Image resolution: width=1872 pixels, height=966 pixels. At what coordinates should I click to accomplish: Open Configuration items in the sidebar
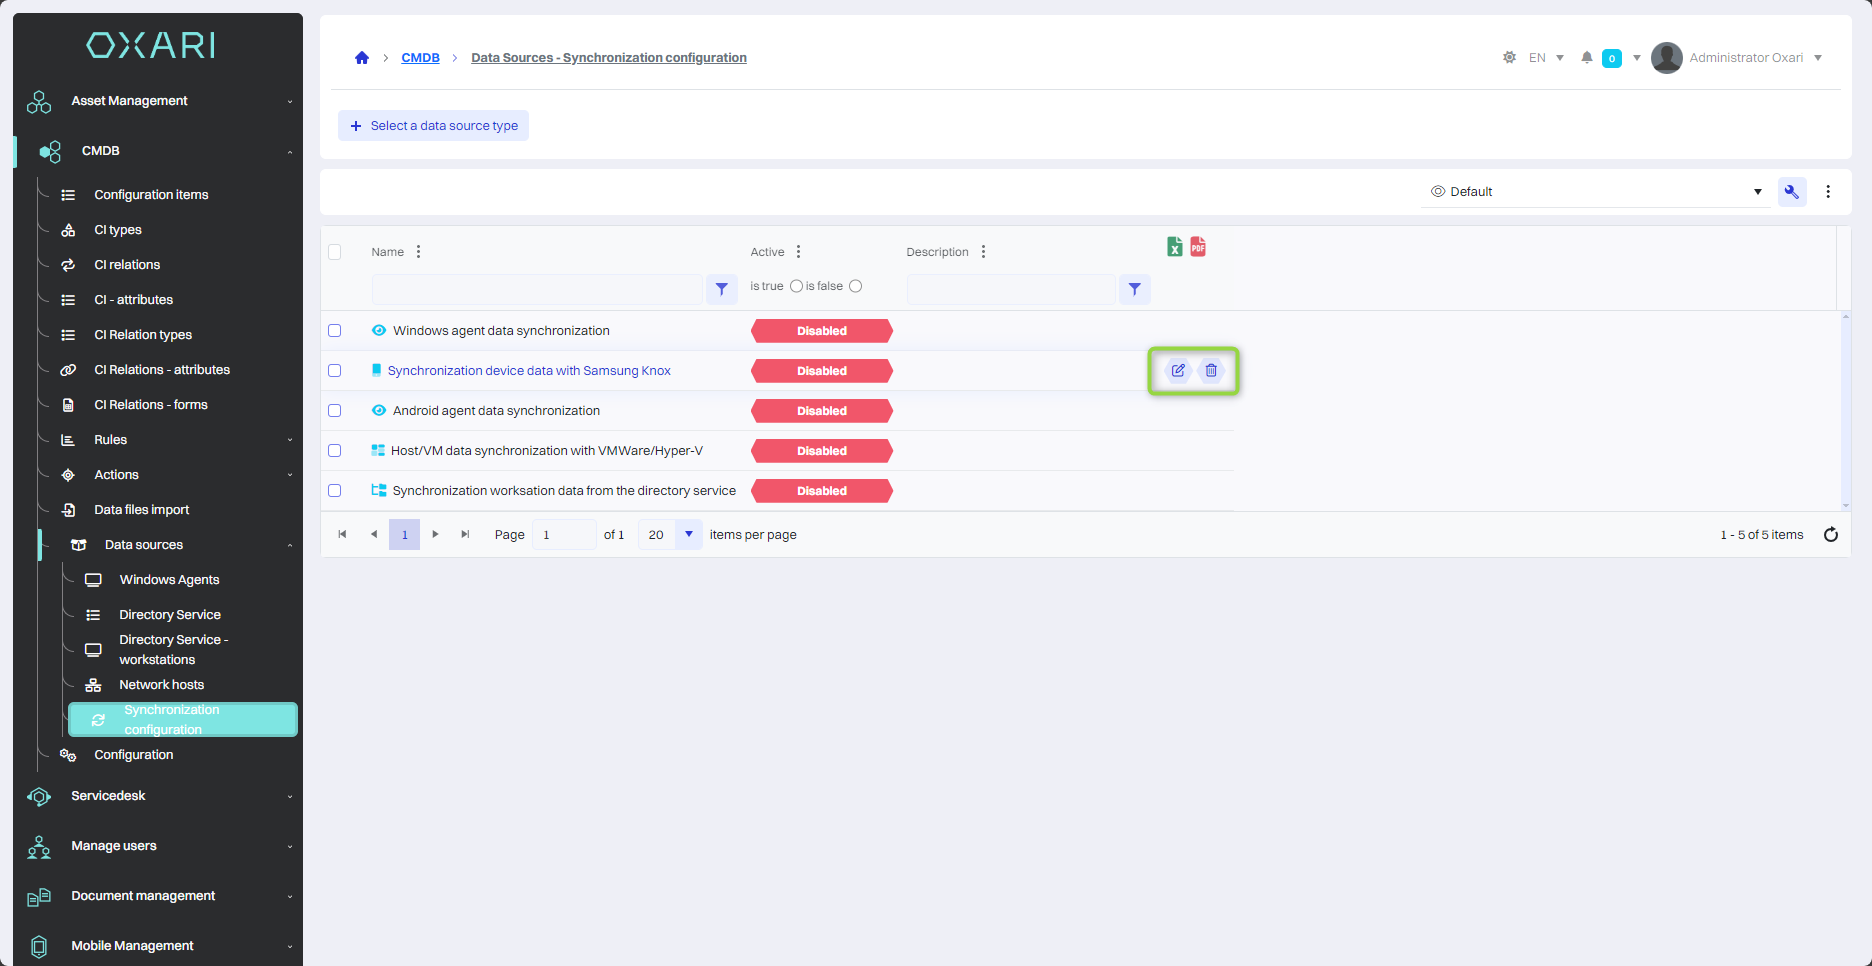click(x=151, y=195)
